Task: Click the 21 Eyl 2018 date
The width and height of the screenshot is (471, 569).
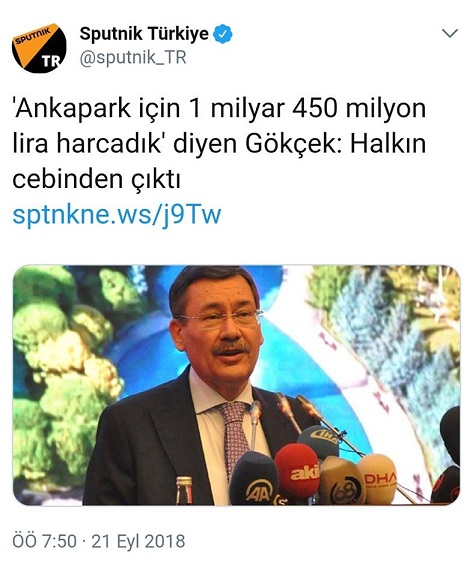Action: tap(138, 541)
